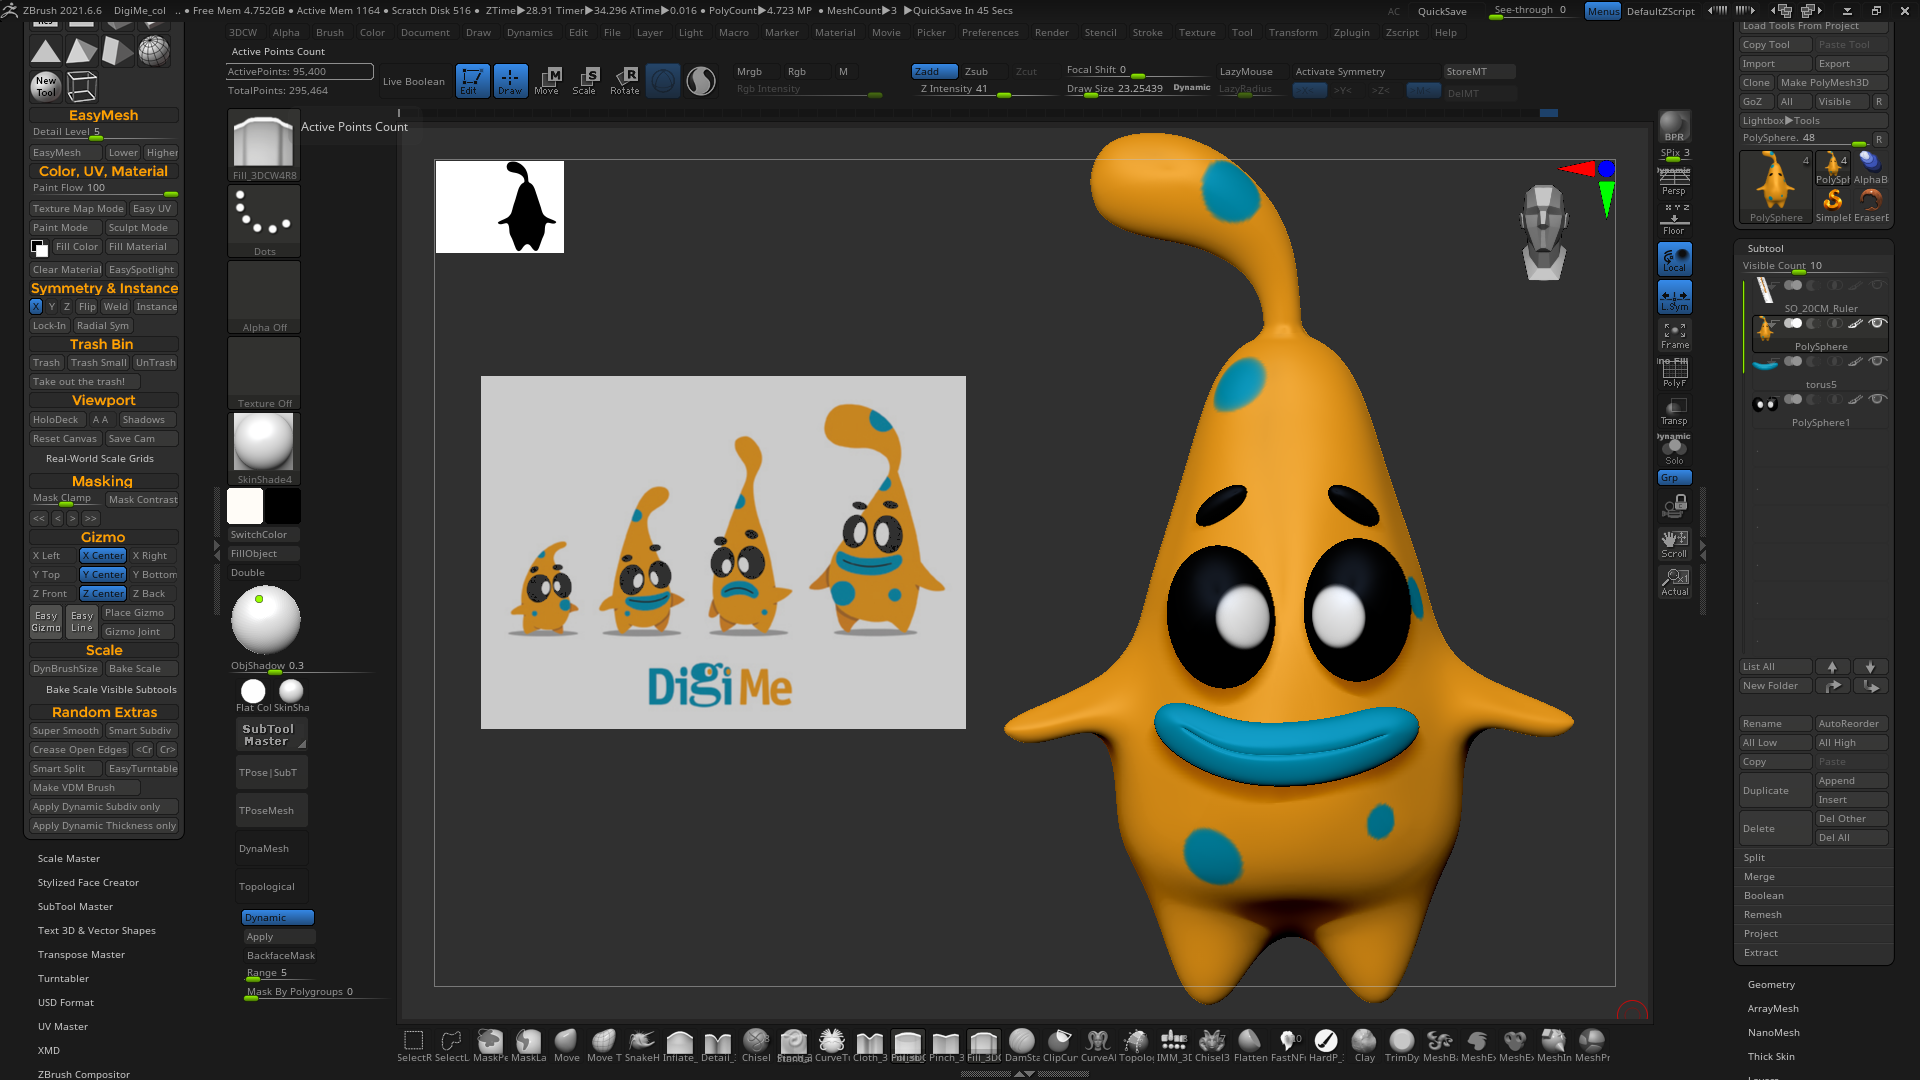Hide the torus5 subtool with eye icon
Viewport: 1920px width, 1080px height.
[x=1878, y=361]
